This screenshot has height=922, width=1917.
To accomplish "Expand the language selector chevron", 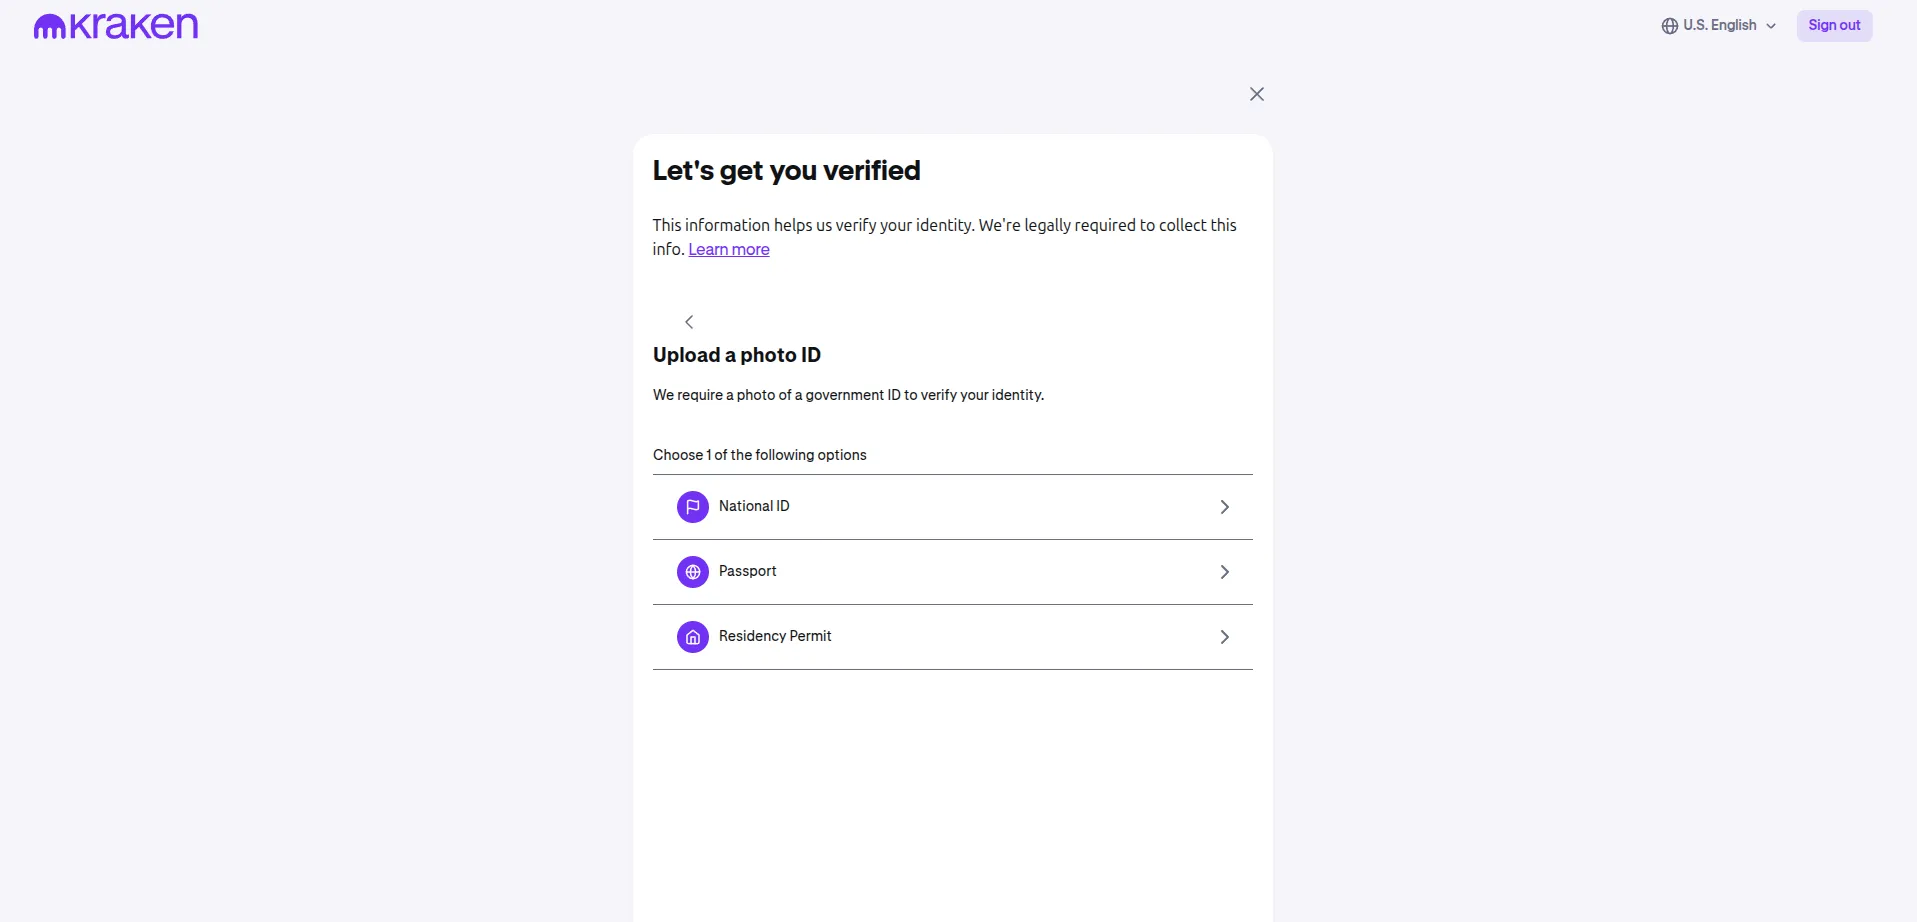I will 1771,27.
